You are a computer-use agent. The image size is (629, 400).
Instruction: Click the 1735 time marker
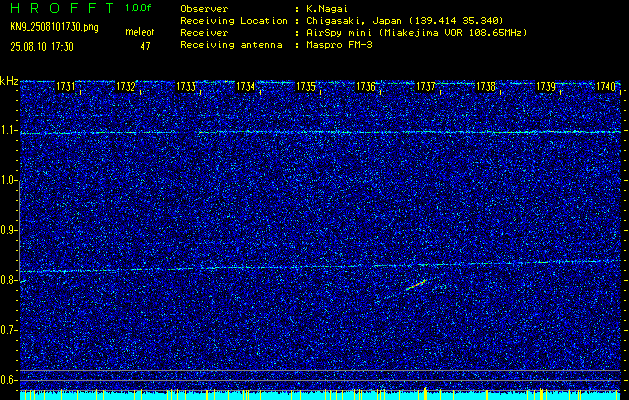click(306, 86)
